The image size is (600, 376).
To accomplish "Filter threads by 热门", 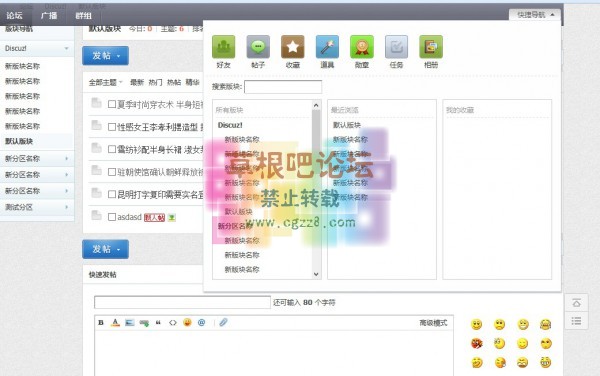I will click(x=155, y=82).
